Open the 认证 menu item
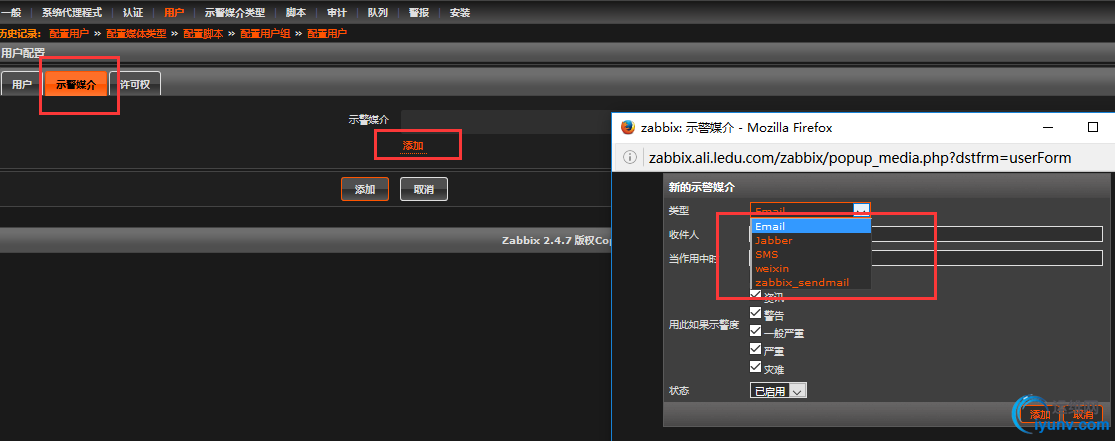This screenshot has width=1115, height=441. tap(132, 13)
